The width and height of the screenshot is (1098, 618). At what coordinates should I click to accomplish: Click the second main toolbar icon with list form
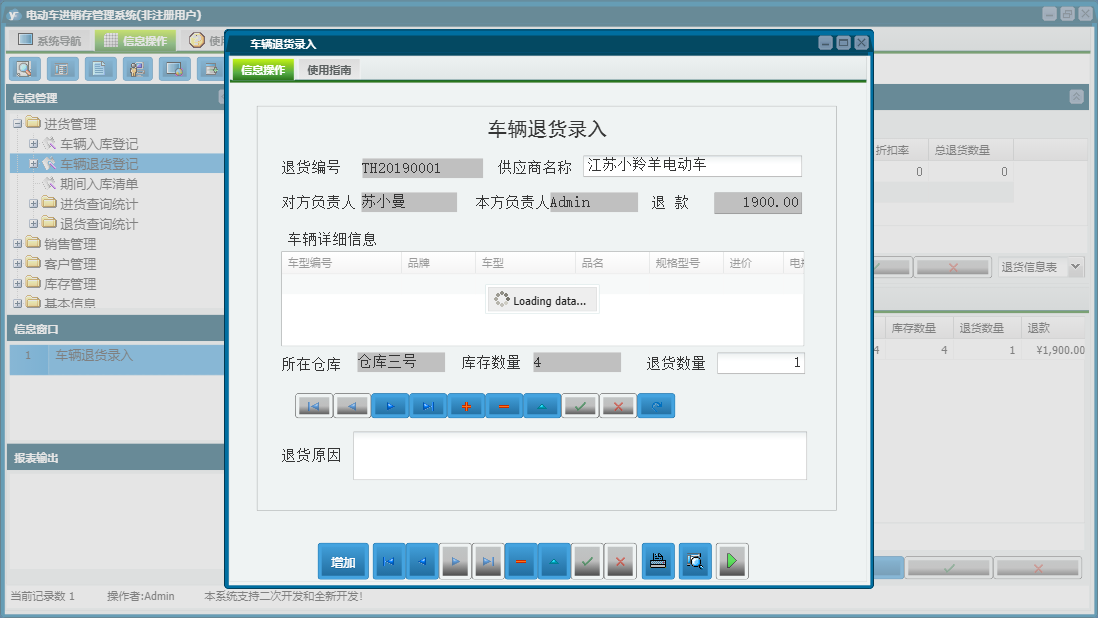[x=62, y=69]
